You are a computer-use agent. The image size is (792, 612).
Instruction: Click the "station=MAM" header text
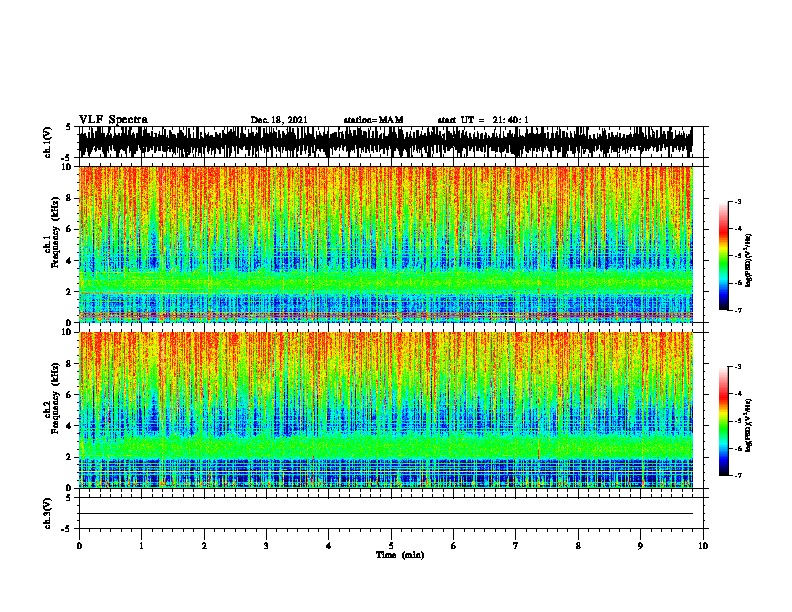373,120
